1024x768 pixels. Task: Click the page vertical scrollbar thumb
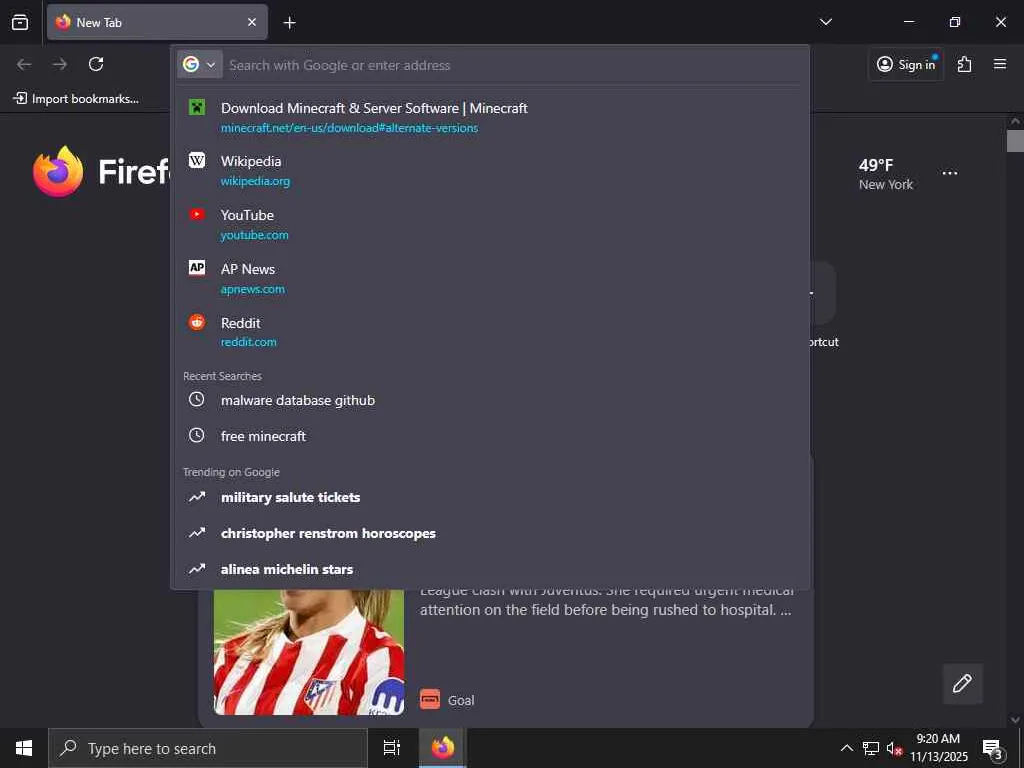pos(1015,140)
